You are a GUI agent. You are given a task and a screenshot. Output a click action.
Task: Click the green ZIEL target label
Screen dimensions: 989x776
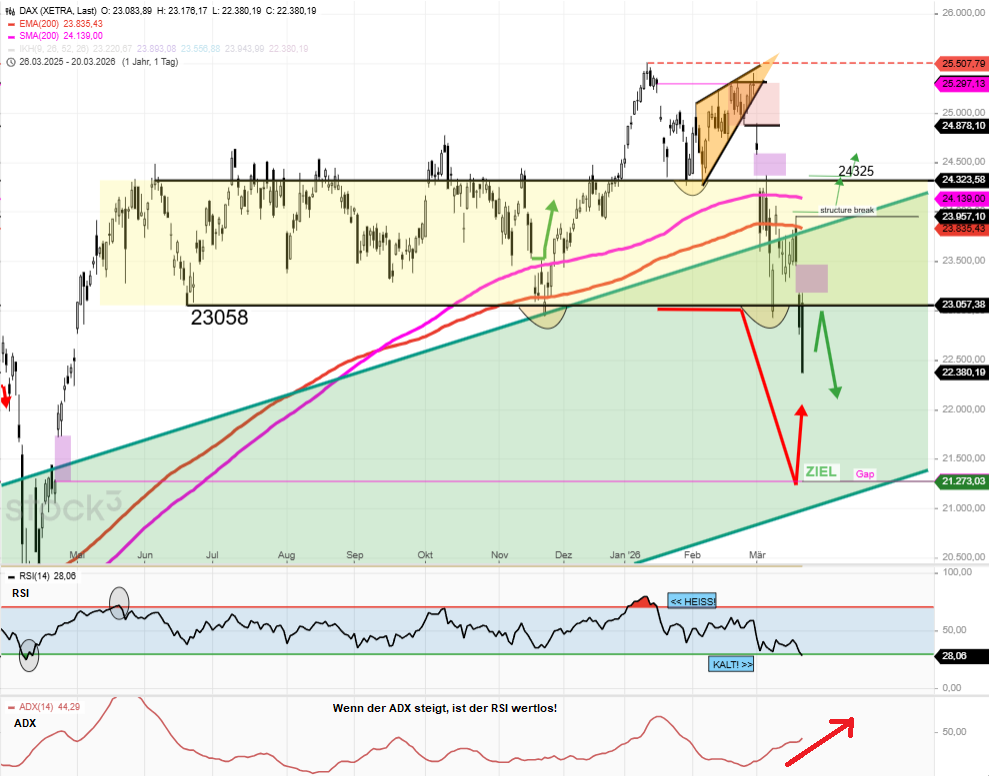click(821, 471)
